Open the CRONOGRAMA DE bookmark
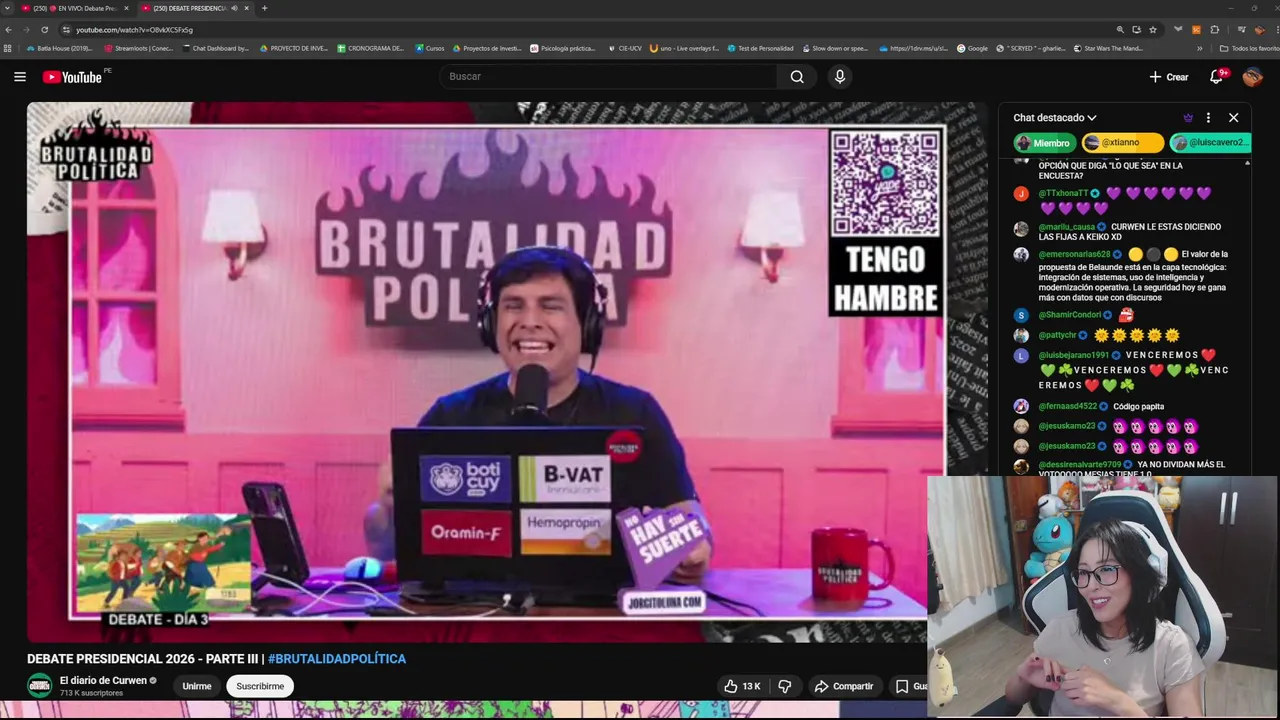Screen dimensions: 1280x720 (x=371, y=48)
